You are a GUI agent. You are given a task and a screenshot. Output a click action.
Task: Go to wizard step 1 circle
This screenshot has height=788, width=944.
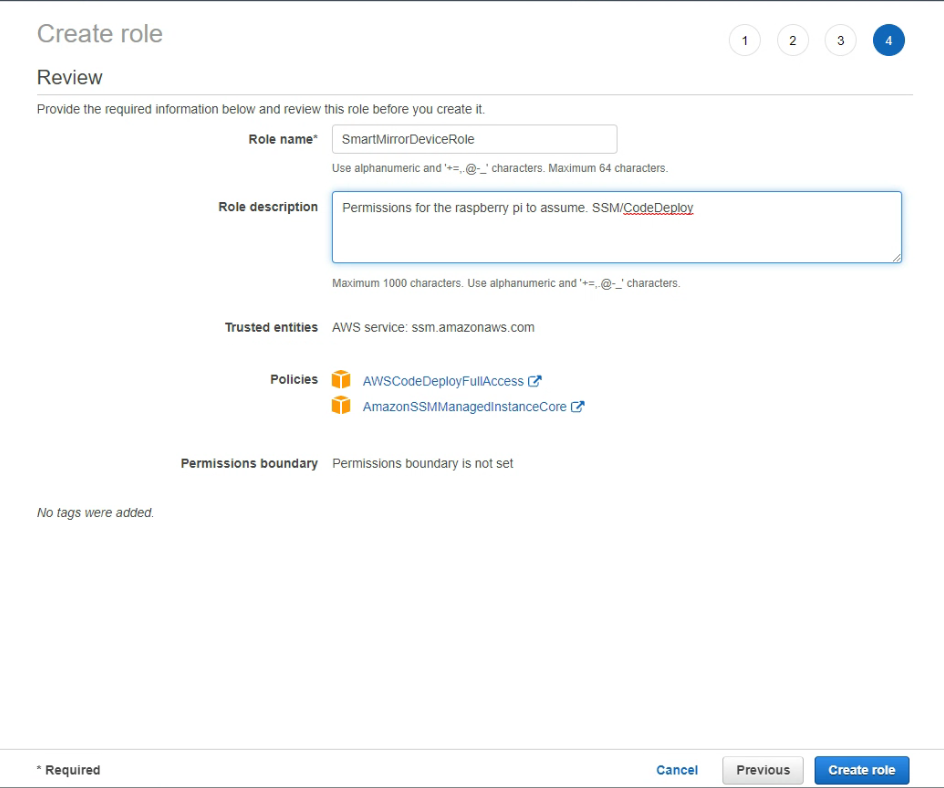point(745,40)
